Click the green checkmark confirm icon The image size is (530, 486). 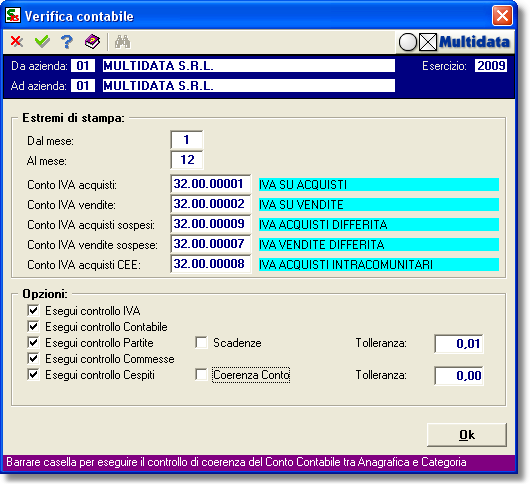[x=42, y=42]
